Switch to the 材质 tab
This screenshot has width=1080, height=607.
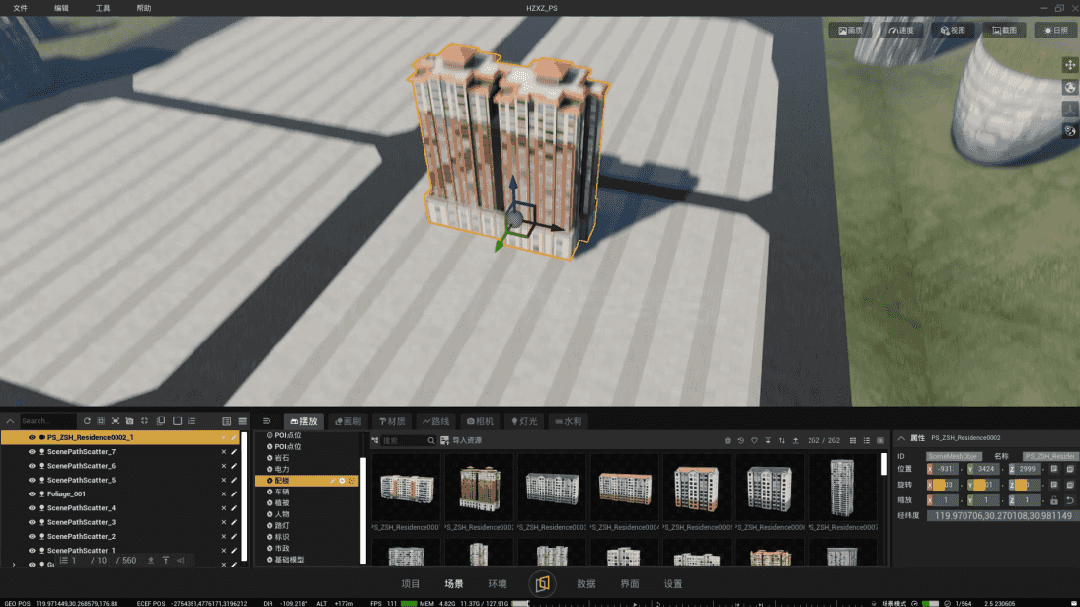pyautogui.click(x=392, y=421)
